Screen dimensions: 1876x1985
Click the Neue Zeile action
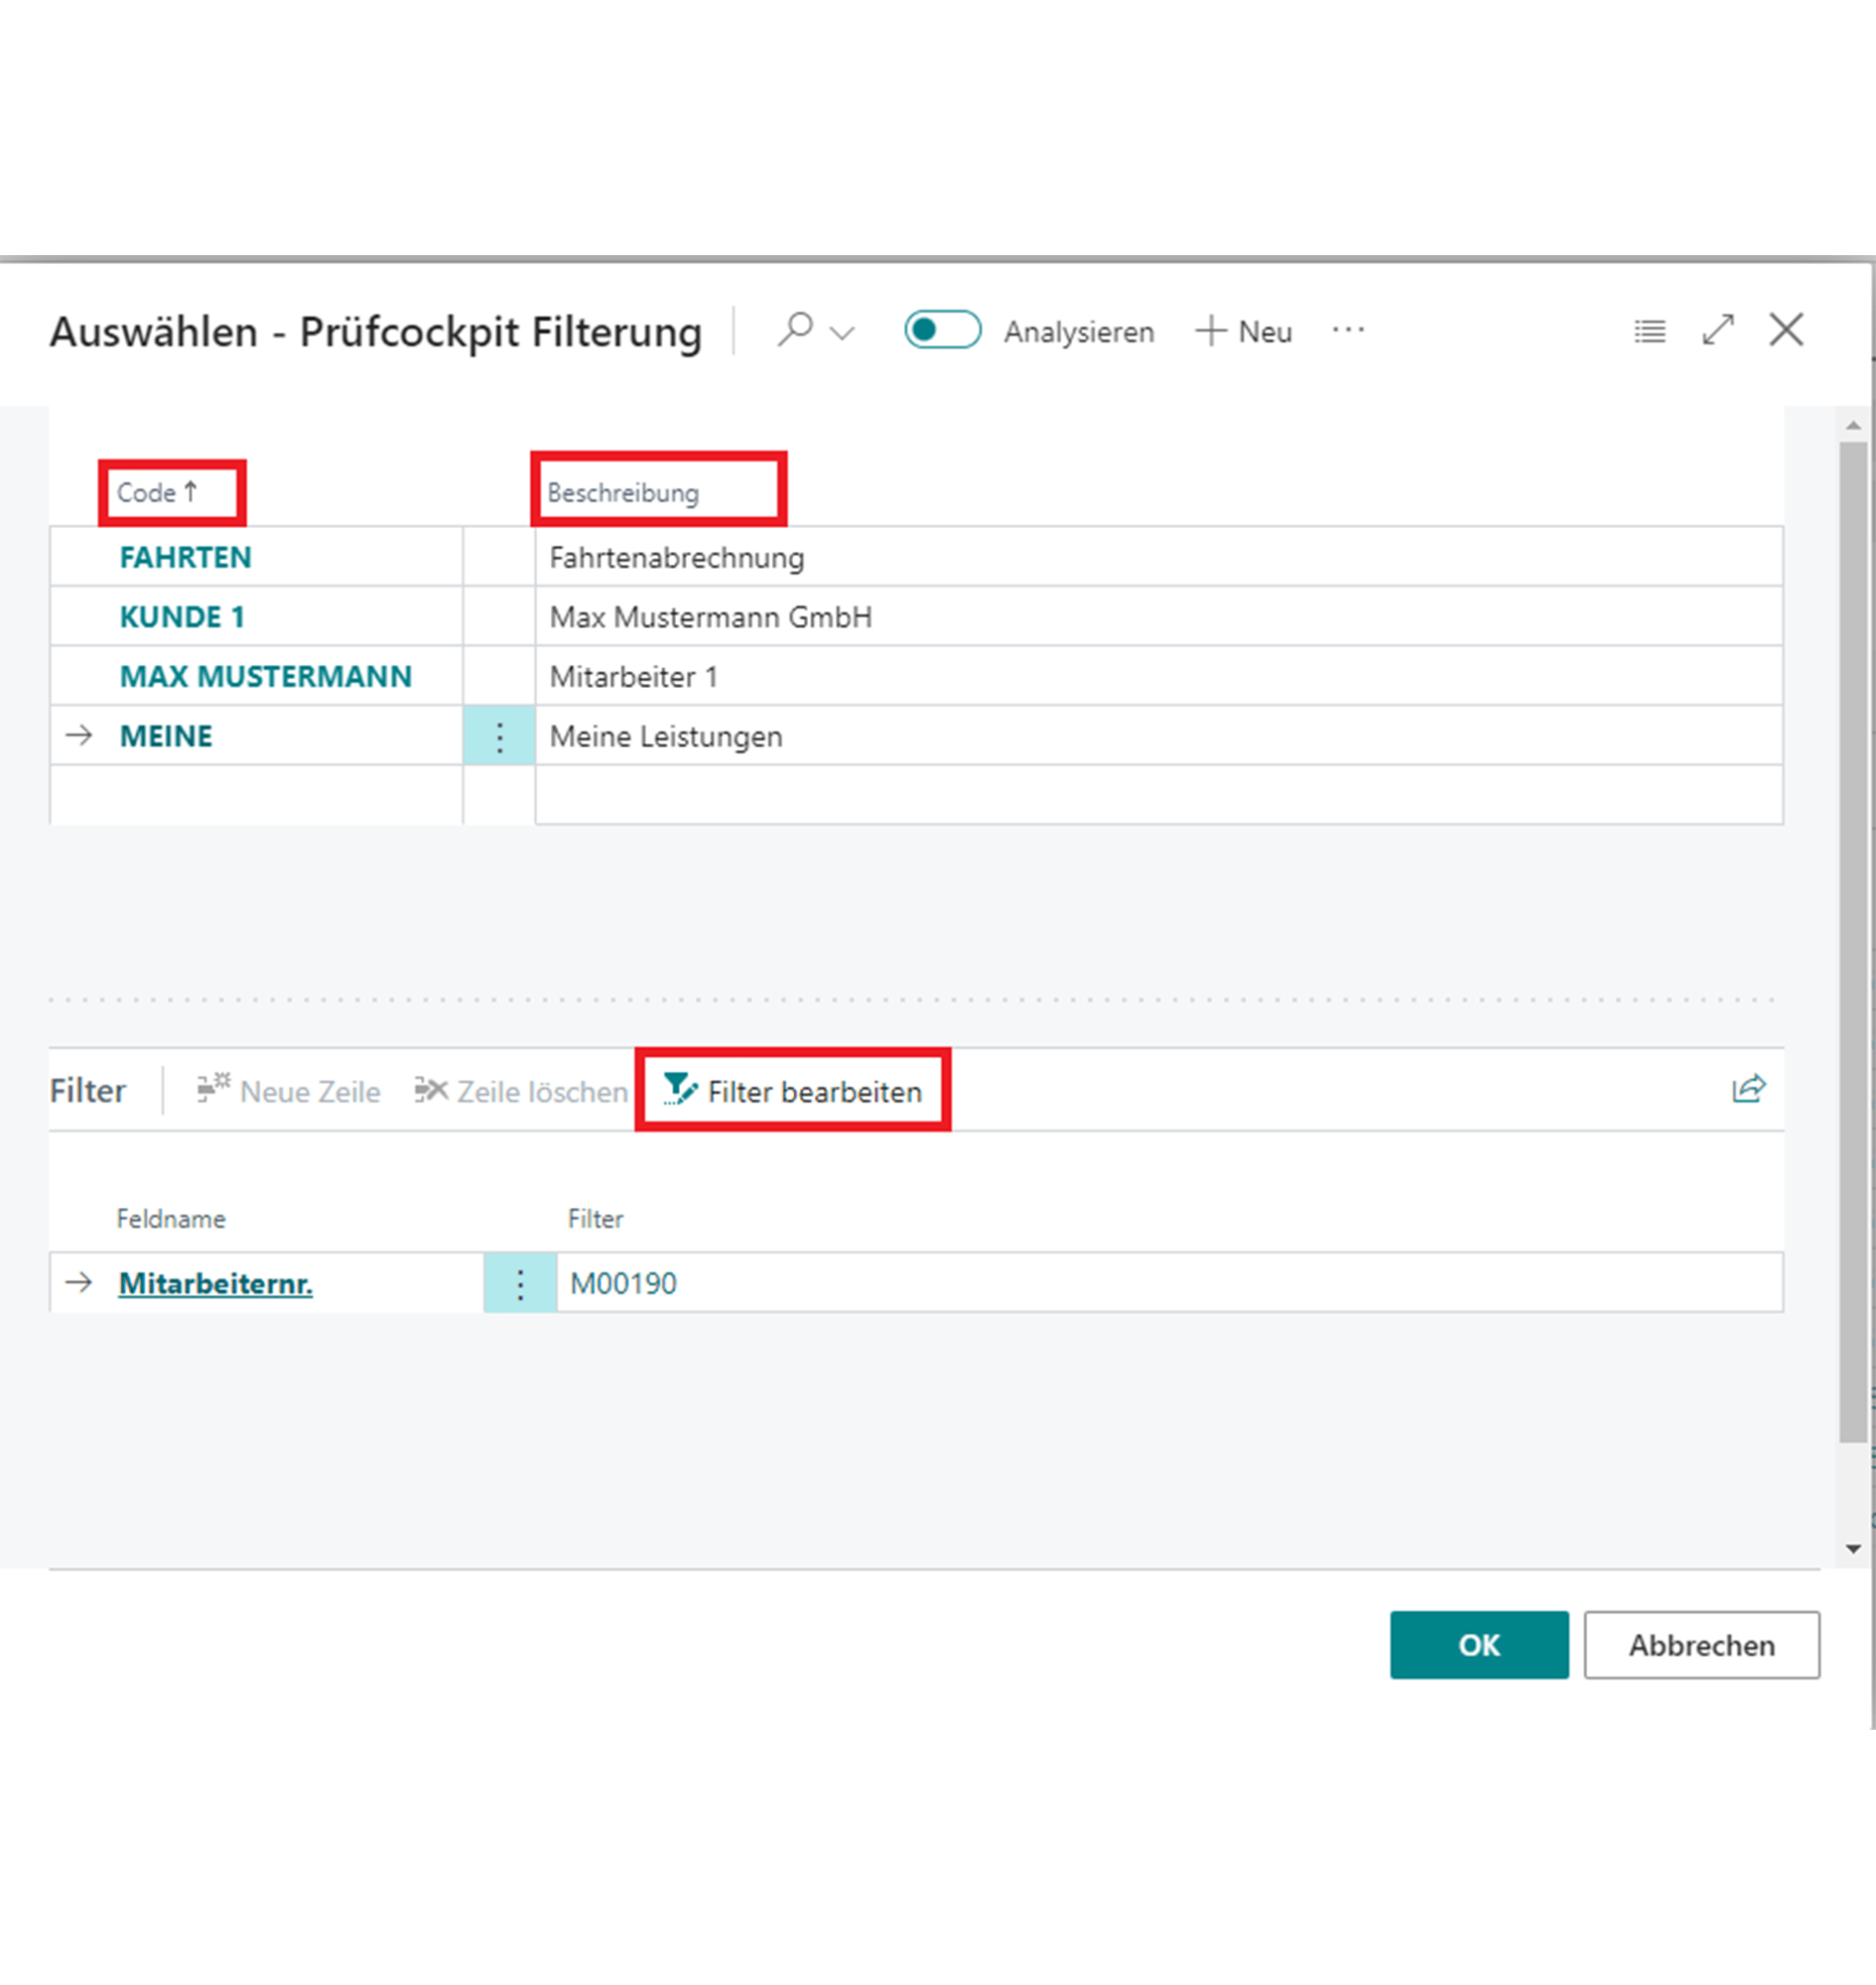click(289, 1091)
